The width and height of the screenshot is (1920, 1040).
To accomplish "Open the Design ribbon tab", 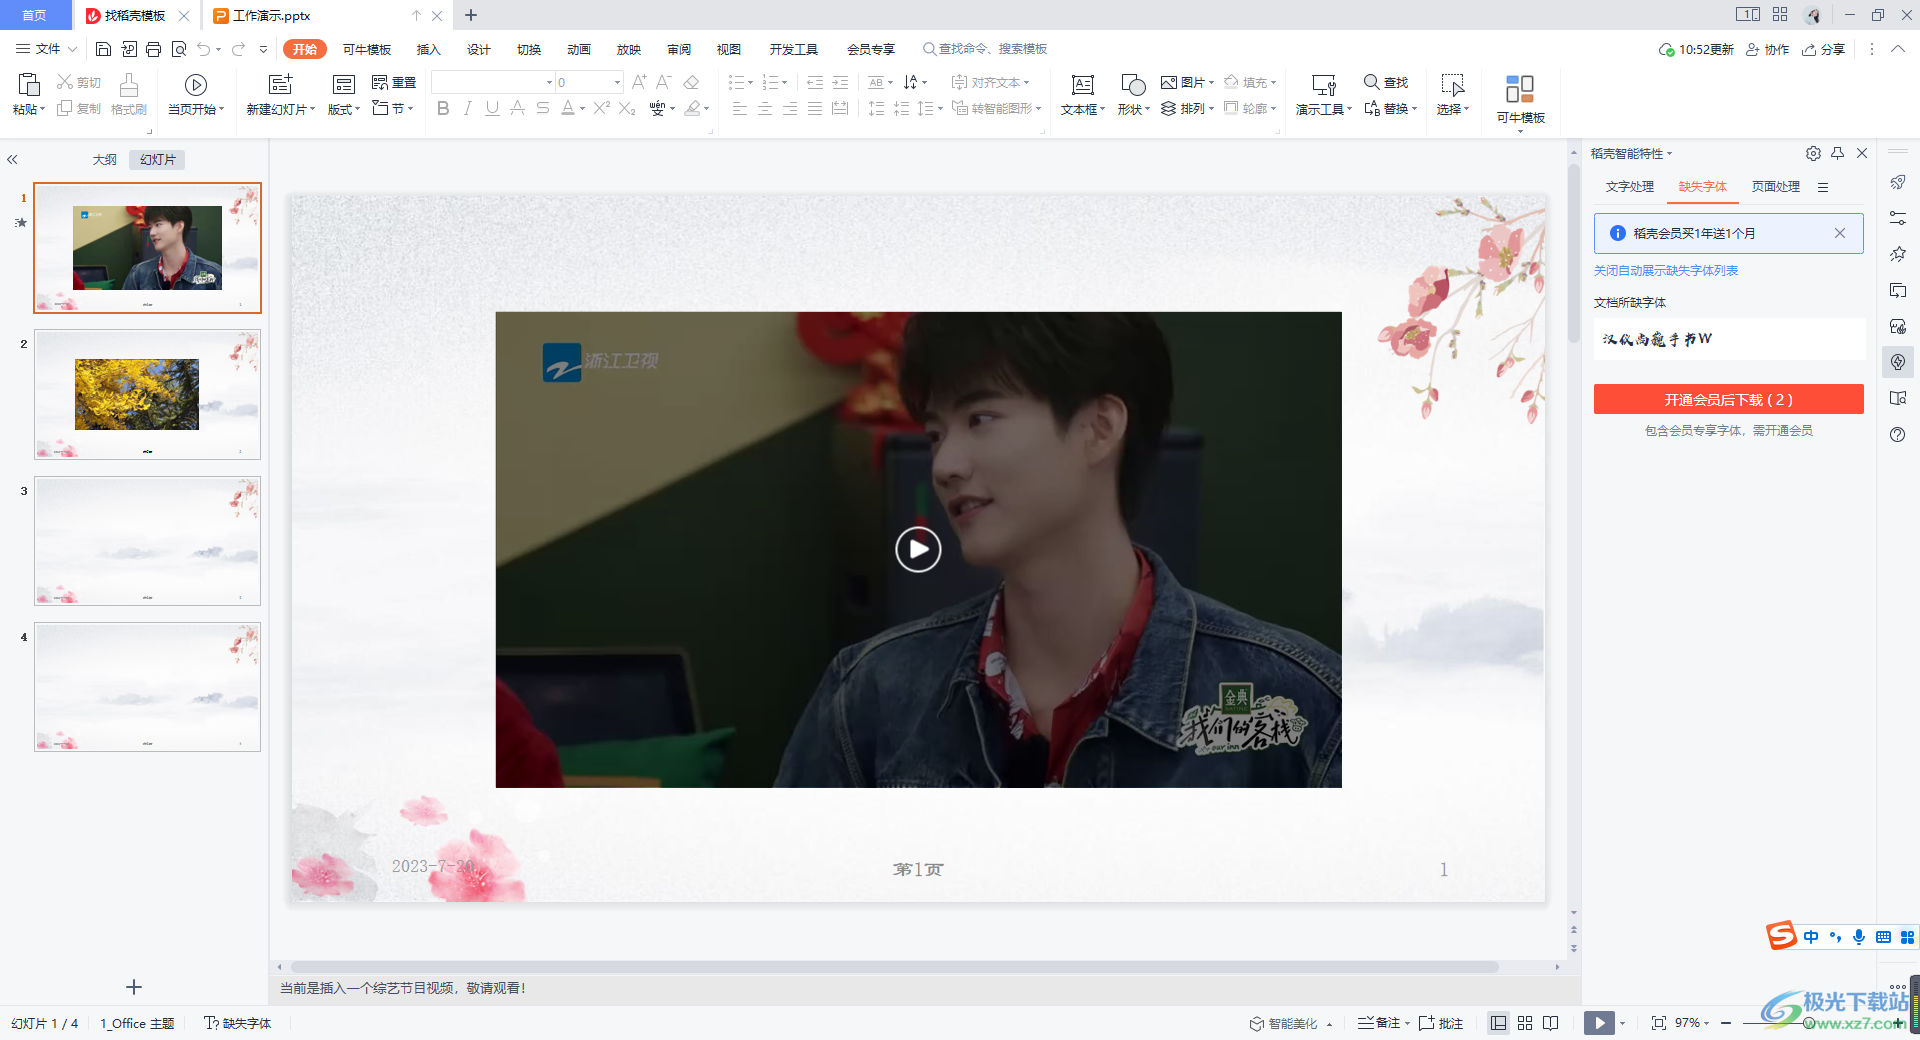I will tap(479, 49).
